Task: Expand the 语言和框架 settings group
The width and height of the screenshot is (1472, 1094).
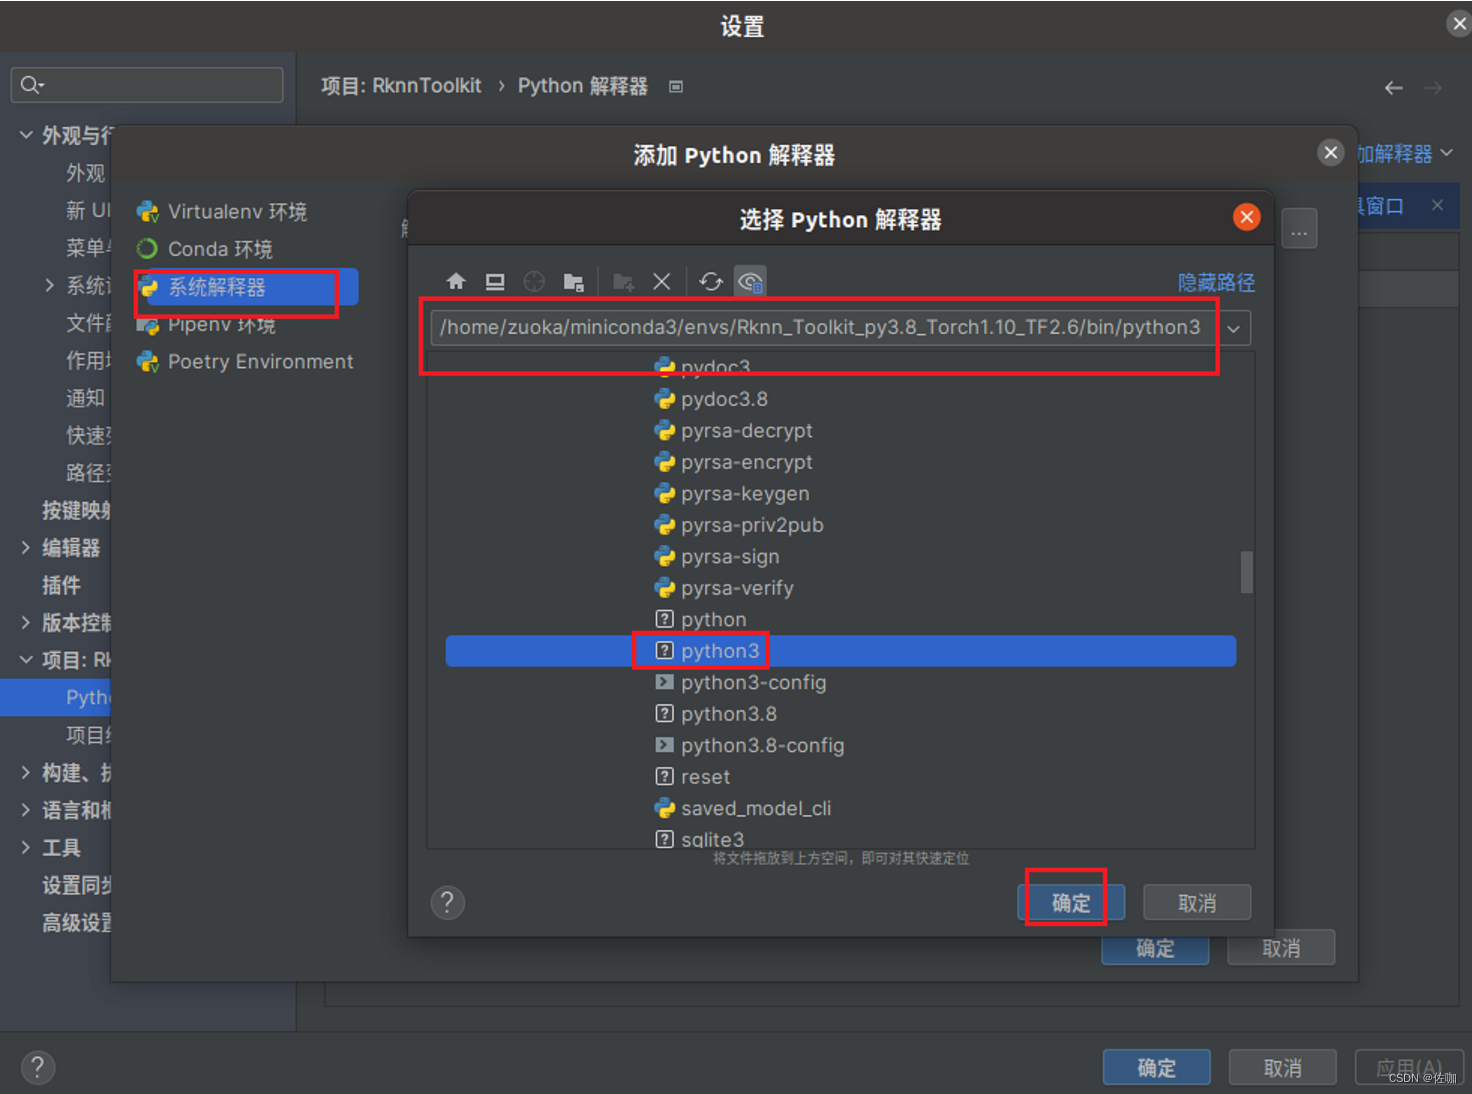Action: point(26,810)
